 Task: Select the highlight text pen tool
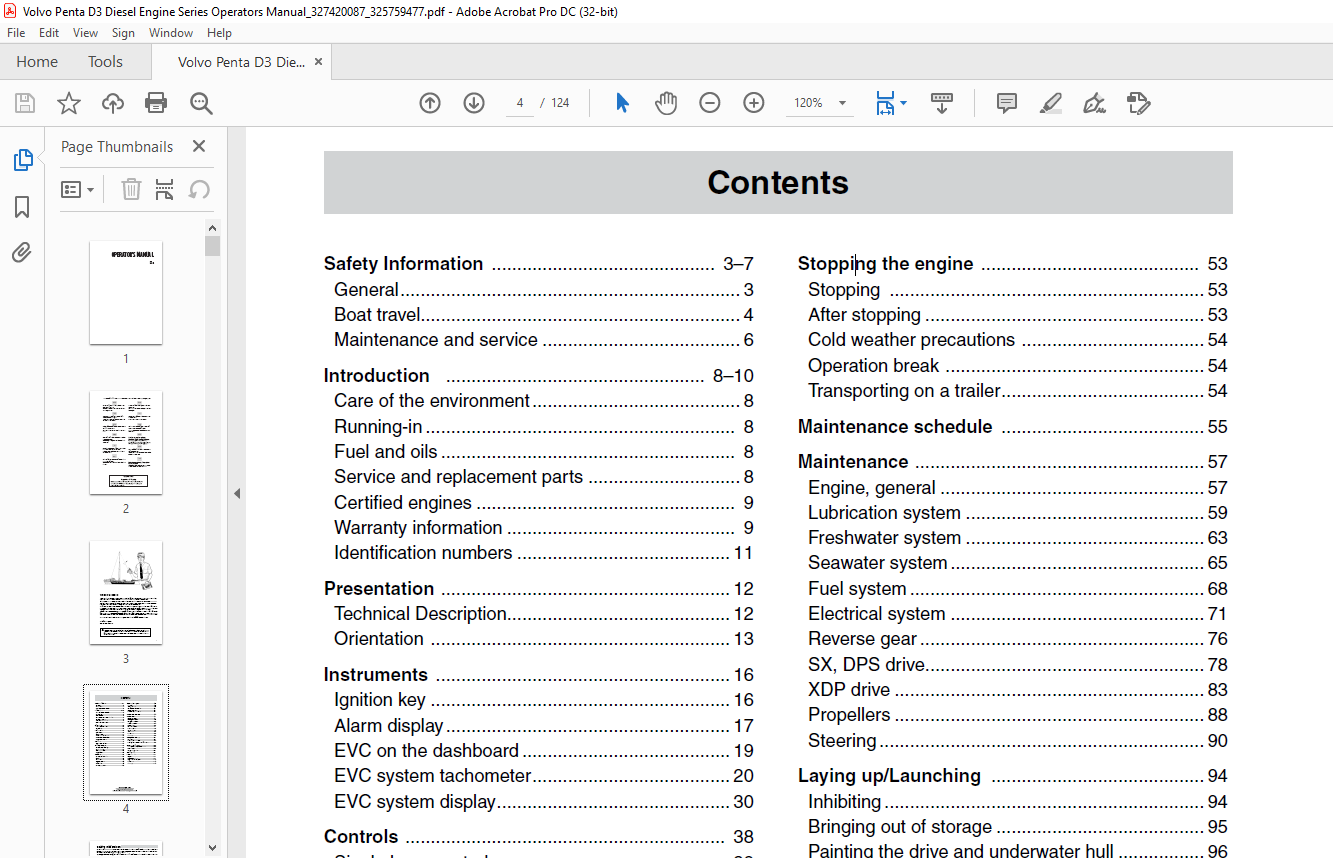(x=1051, y=103)
